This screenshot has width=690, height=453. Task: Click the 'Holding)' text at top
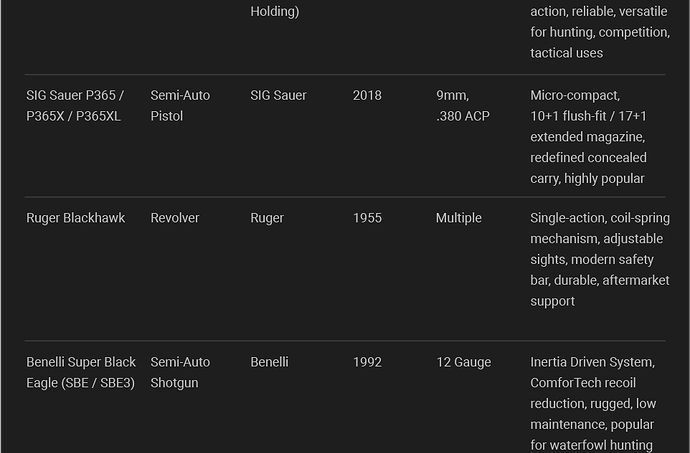point(274,11)
